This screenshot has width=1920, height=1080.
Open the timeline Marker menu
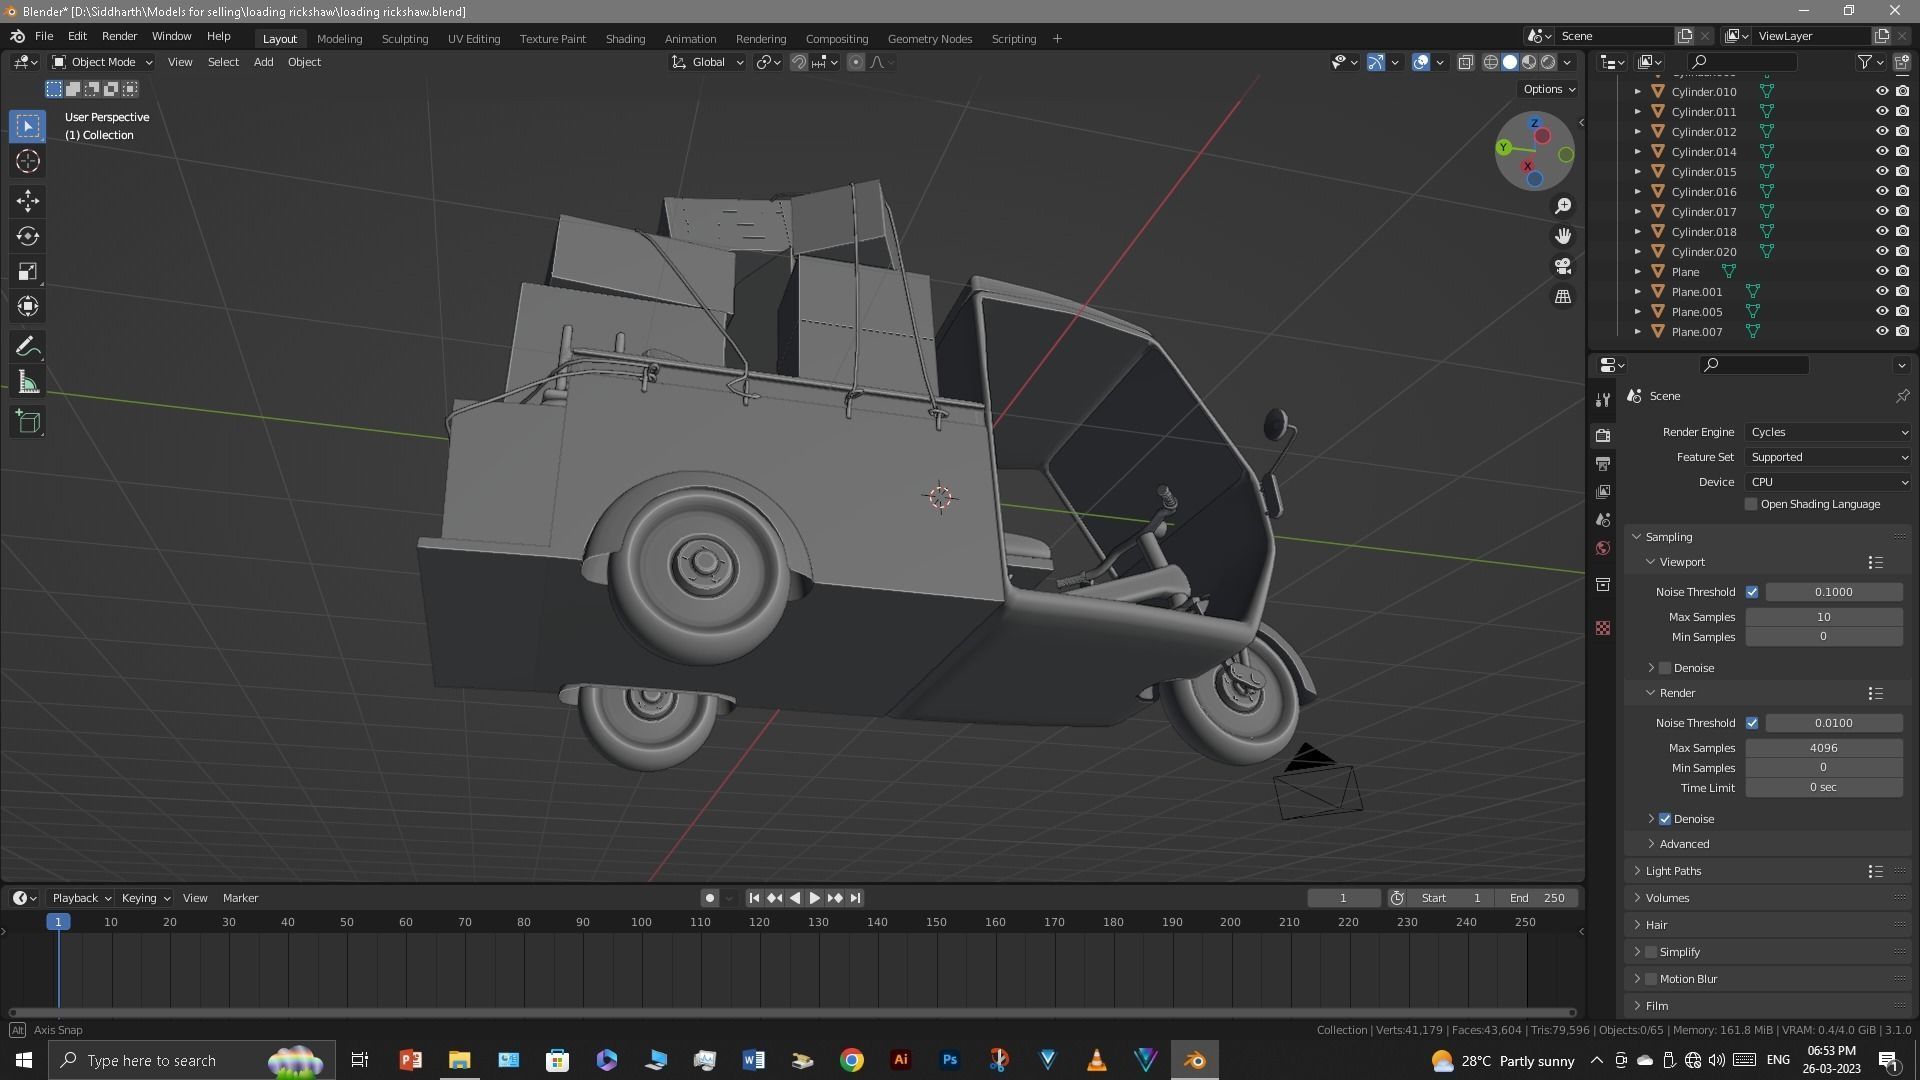pos(240,898)
